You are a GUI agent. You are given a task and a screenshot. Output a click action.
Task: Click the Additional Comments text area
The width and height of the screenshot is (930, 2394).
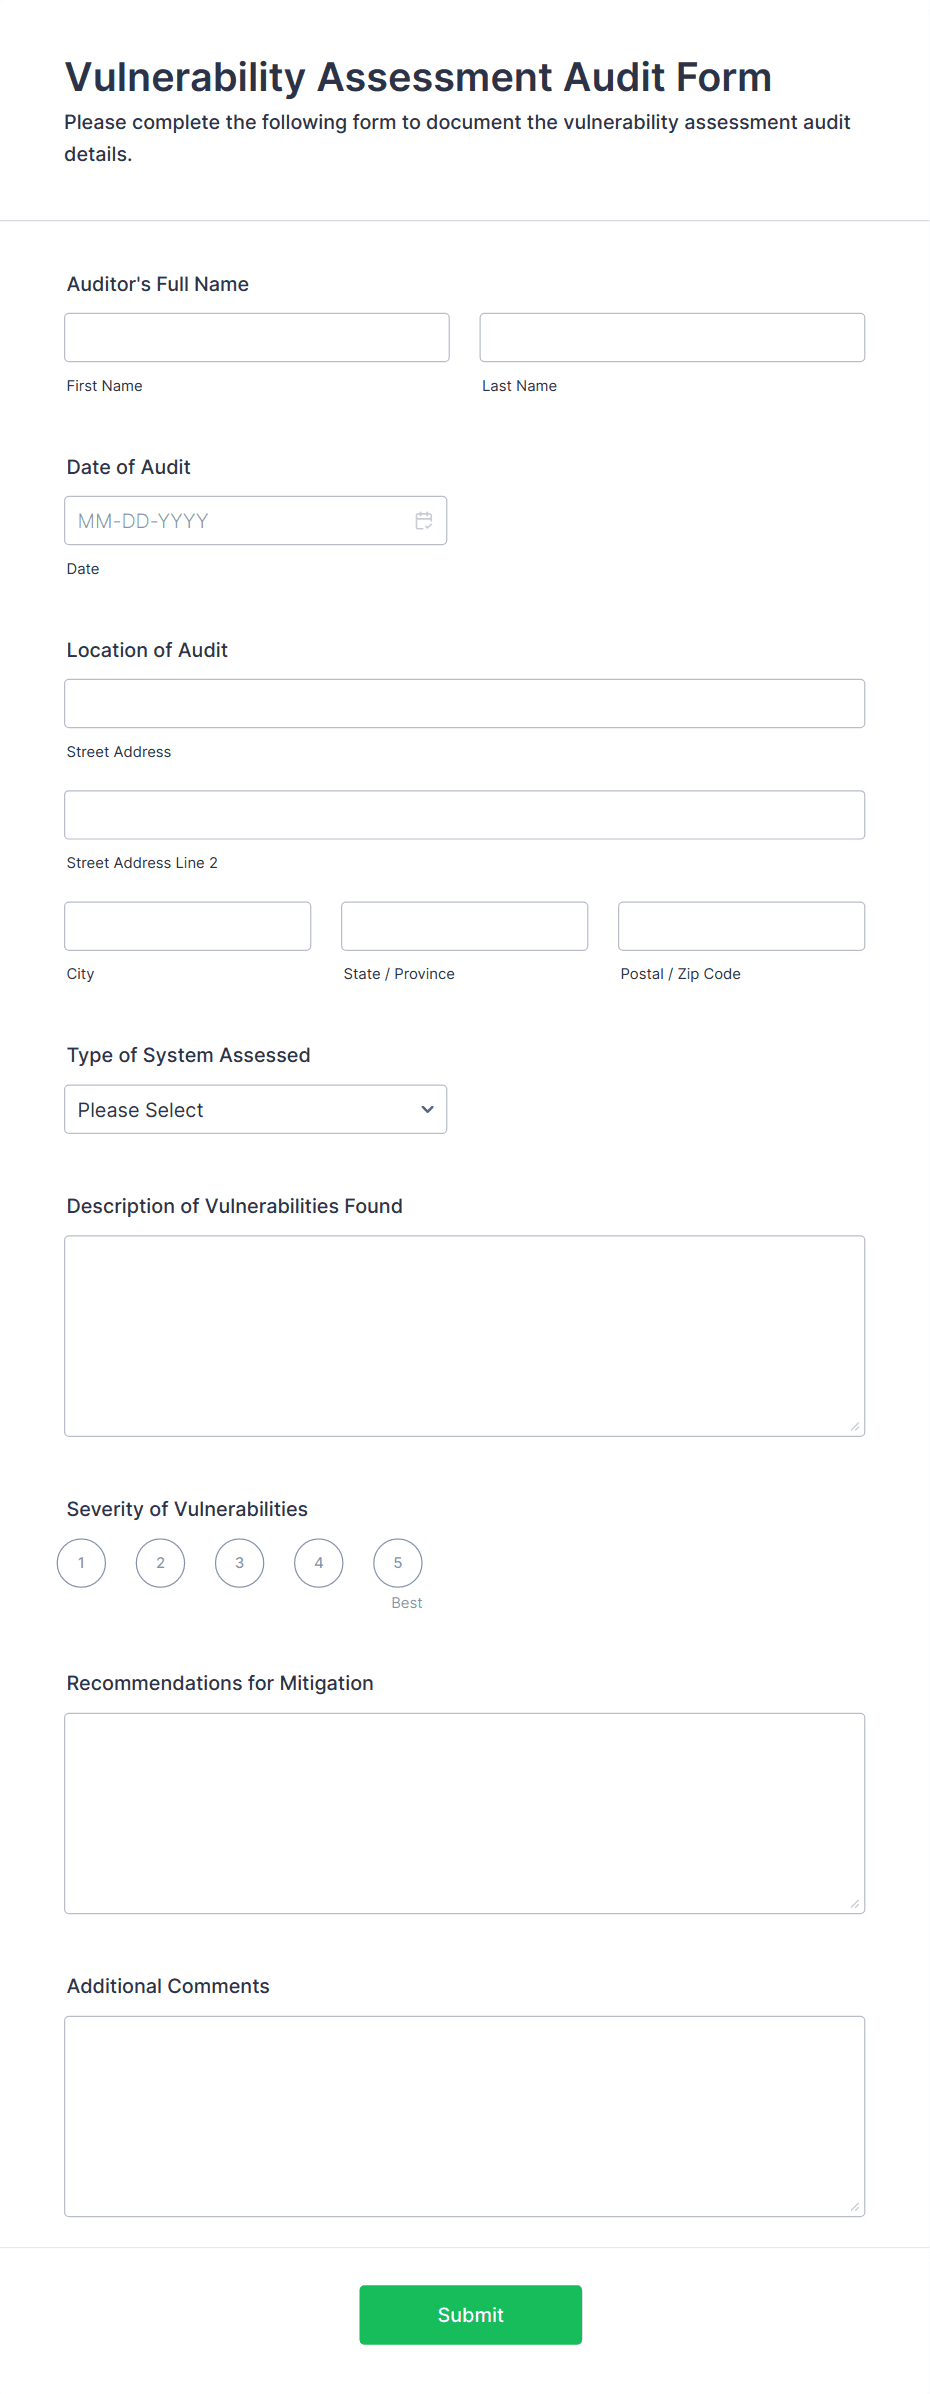coord(464,2116)
